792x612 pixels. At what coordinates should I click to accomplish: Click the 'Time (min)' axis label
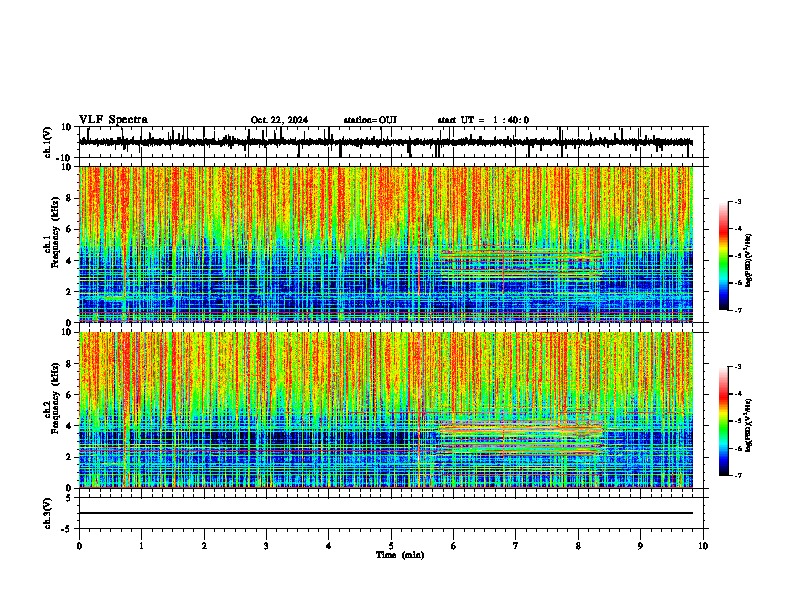click(400, 555)
